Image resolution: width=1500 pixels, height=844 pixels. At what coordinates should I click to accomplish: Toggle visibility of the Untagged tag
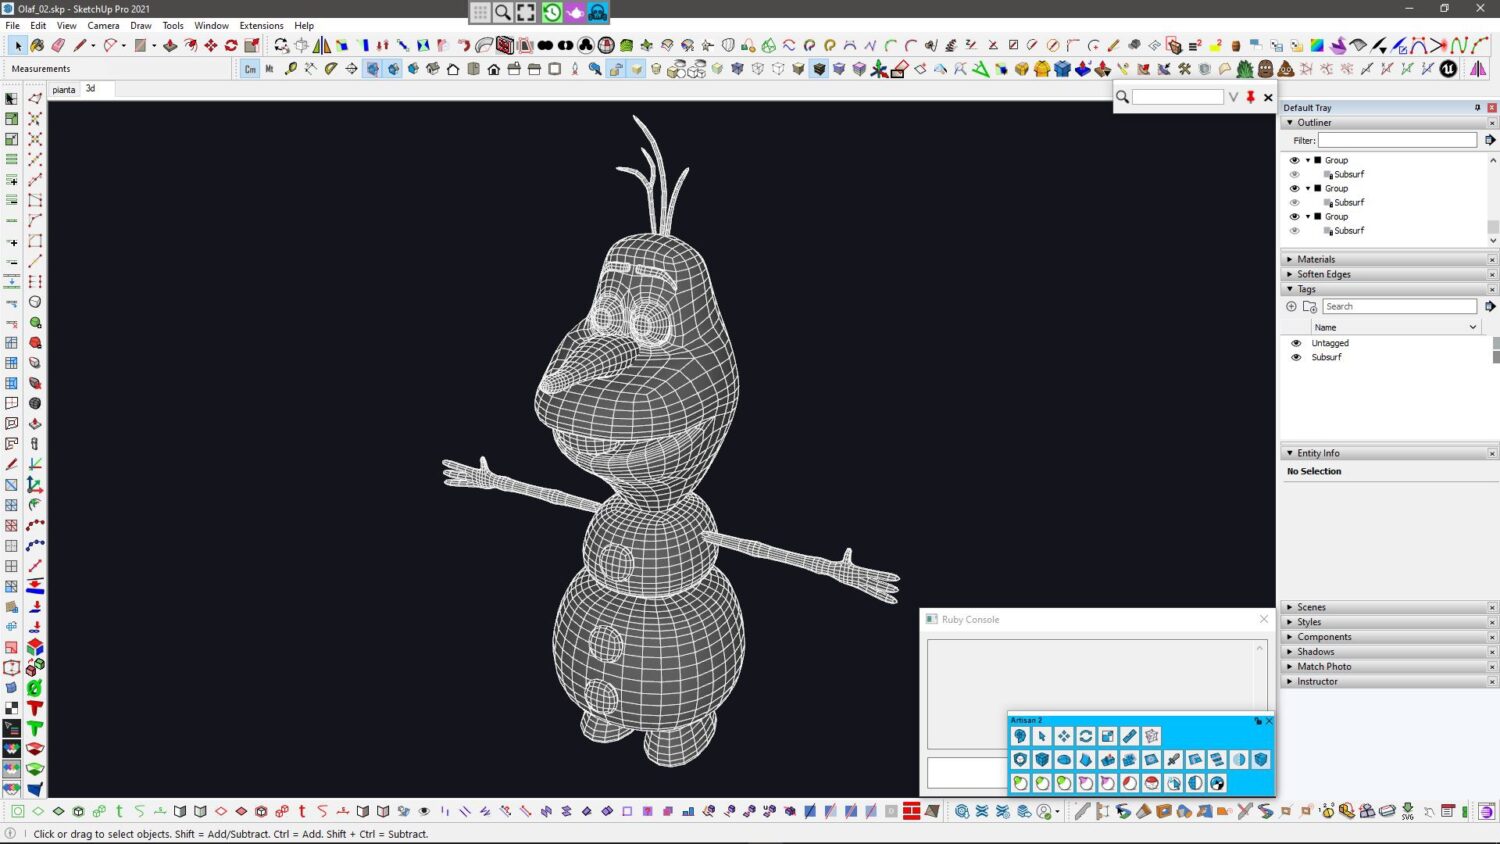click(x=1296, y=343)
